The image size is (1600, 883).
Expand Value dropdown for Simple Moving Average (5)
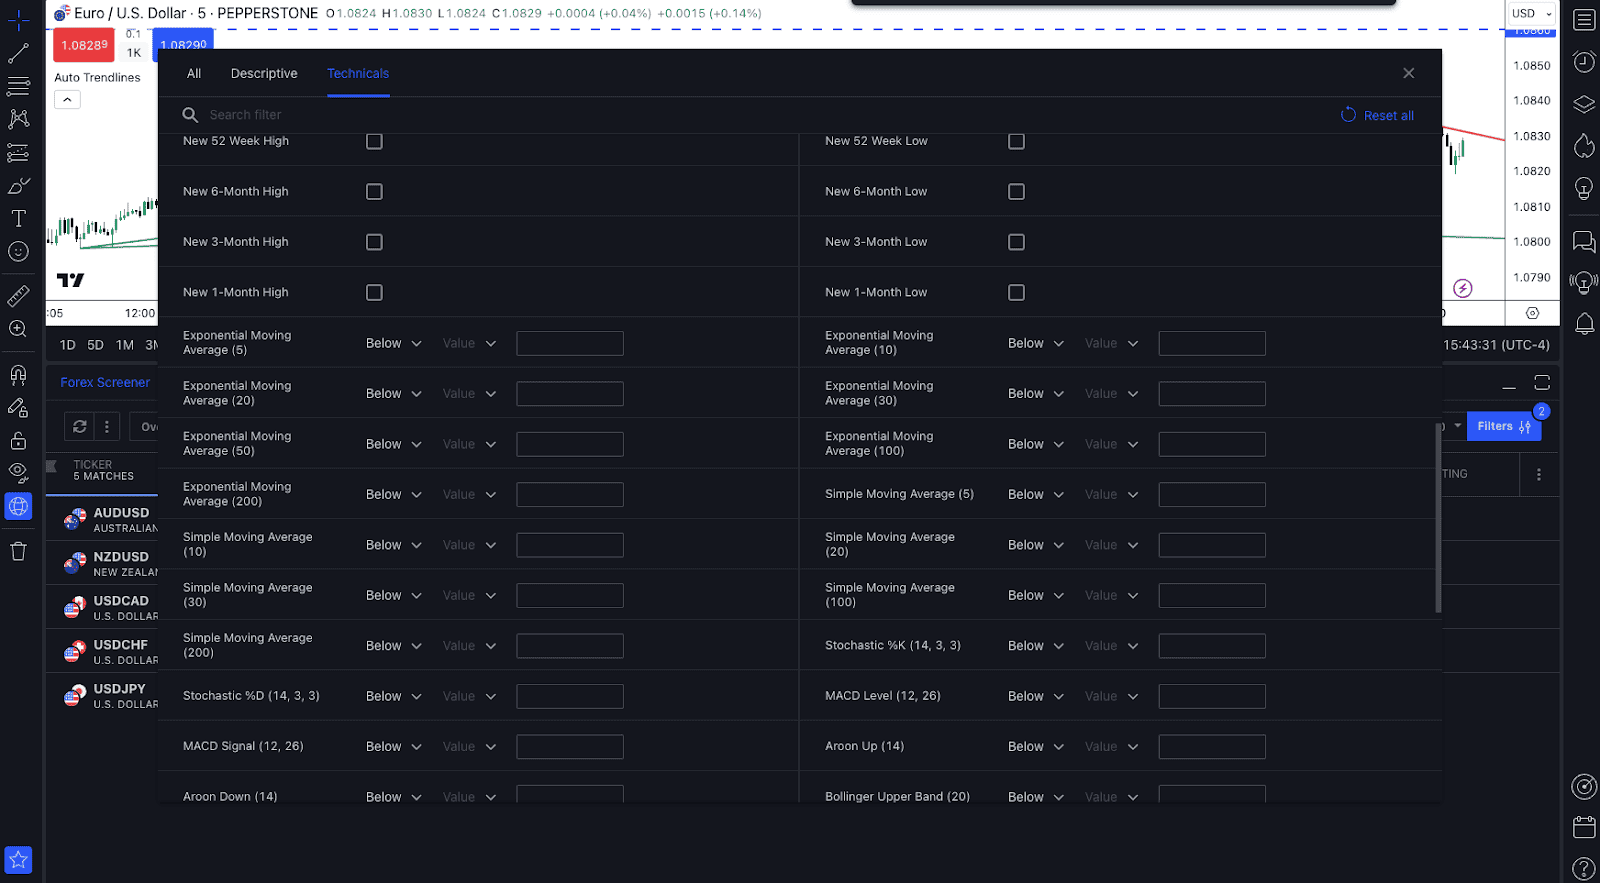[1111, 495]
